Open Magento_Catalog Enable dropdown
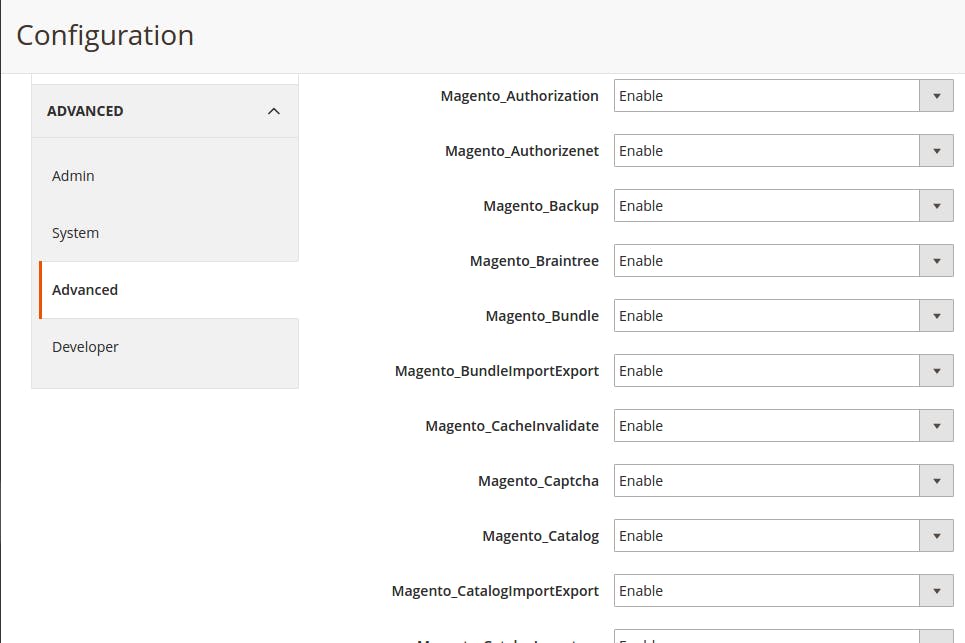This screenshot has width=965, height=643. point(783,536)
